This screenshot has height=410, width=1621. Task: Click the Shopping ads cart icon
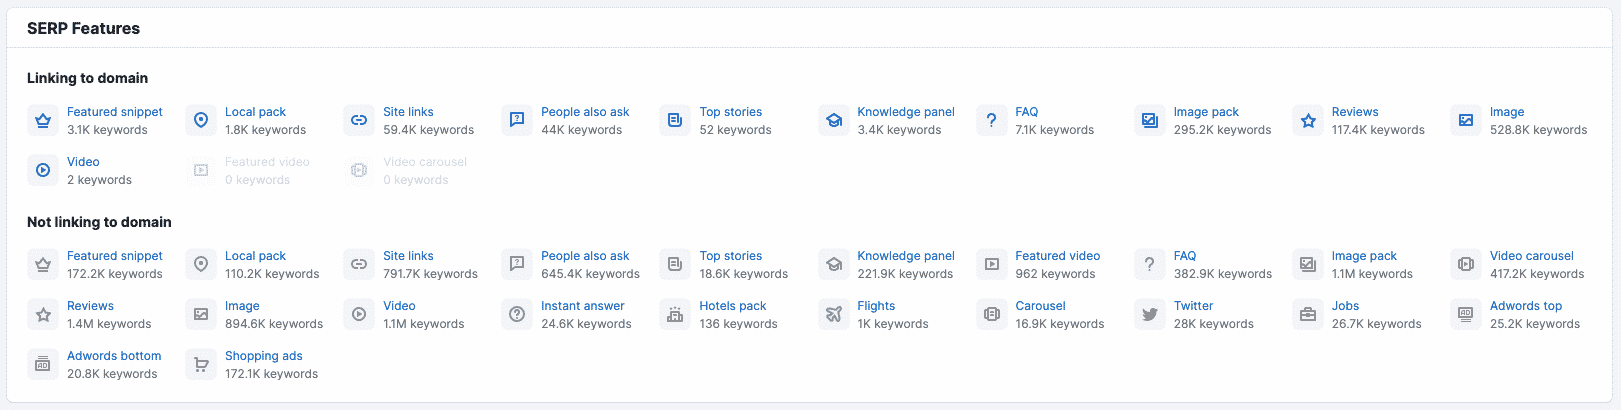(201, 365)
